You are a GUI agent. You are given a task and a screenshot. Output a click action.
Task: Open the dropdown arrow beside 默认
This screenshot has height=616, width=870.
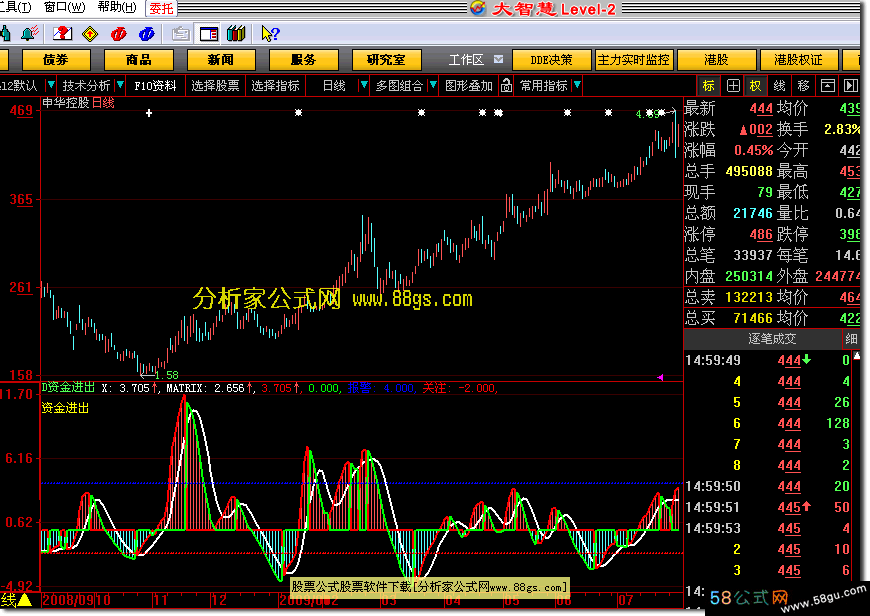(50, 85)
